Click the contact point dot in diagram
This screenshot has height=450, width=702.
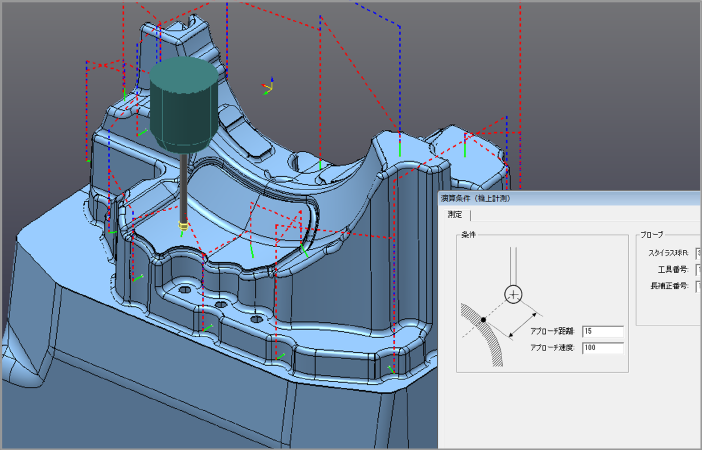(484, 320)
